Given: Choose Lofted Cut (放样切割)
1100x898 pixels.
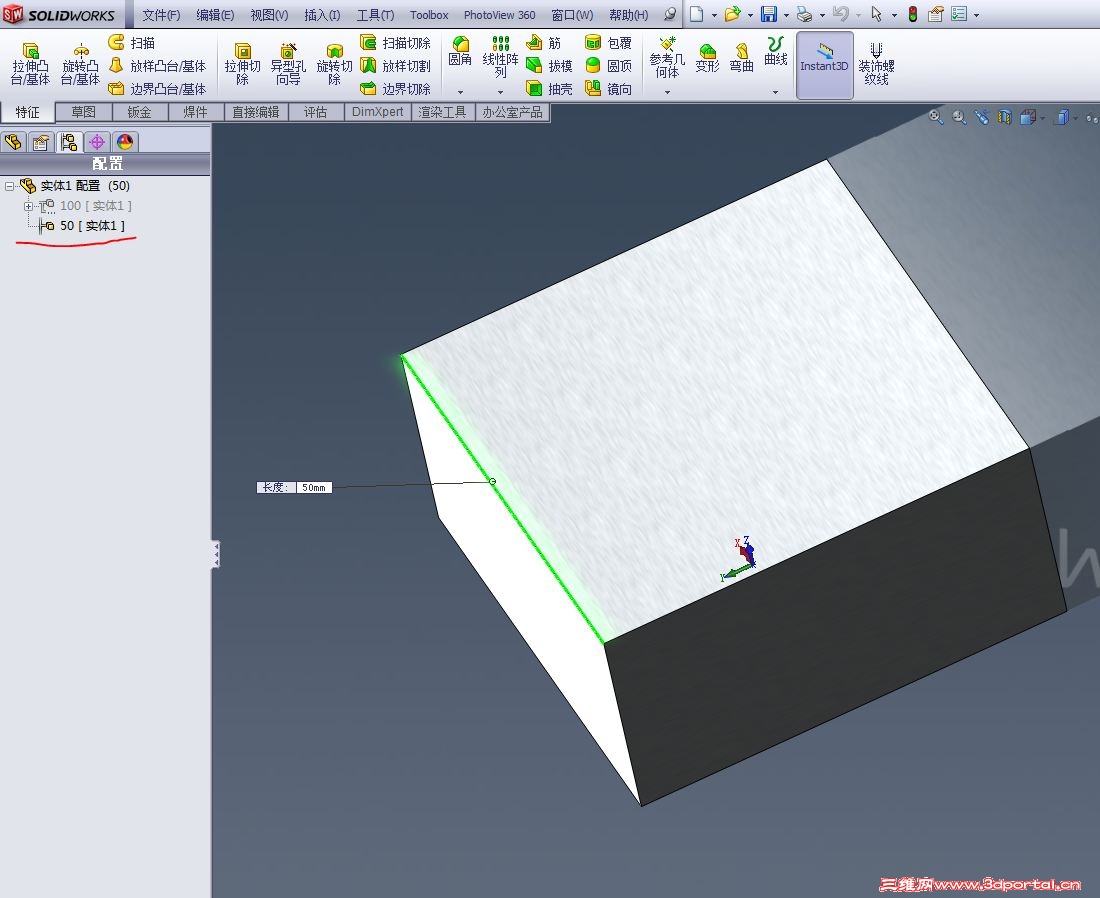Looking at the screenshot, I should tap(395, 66).
